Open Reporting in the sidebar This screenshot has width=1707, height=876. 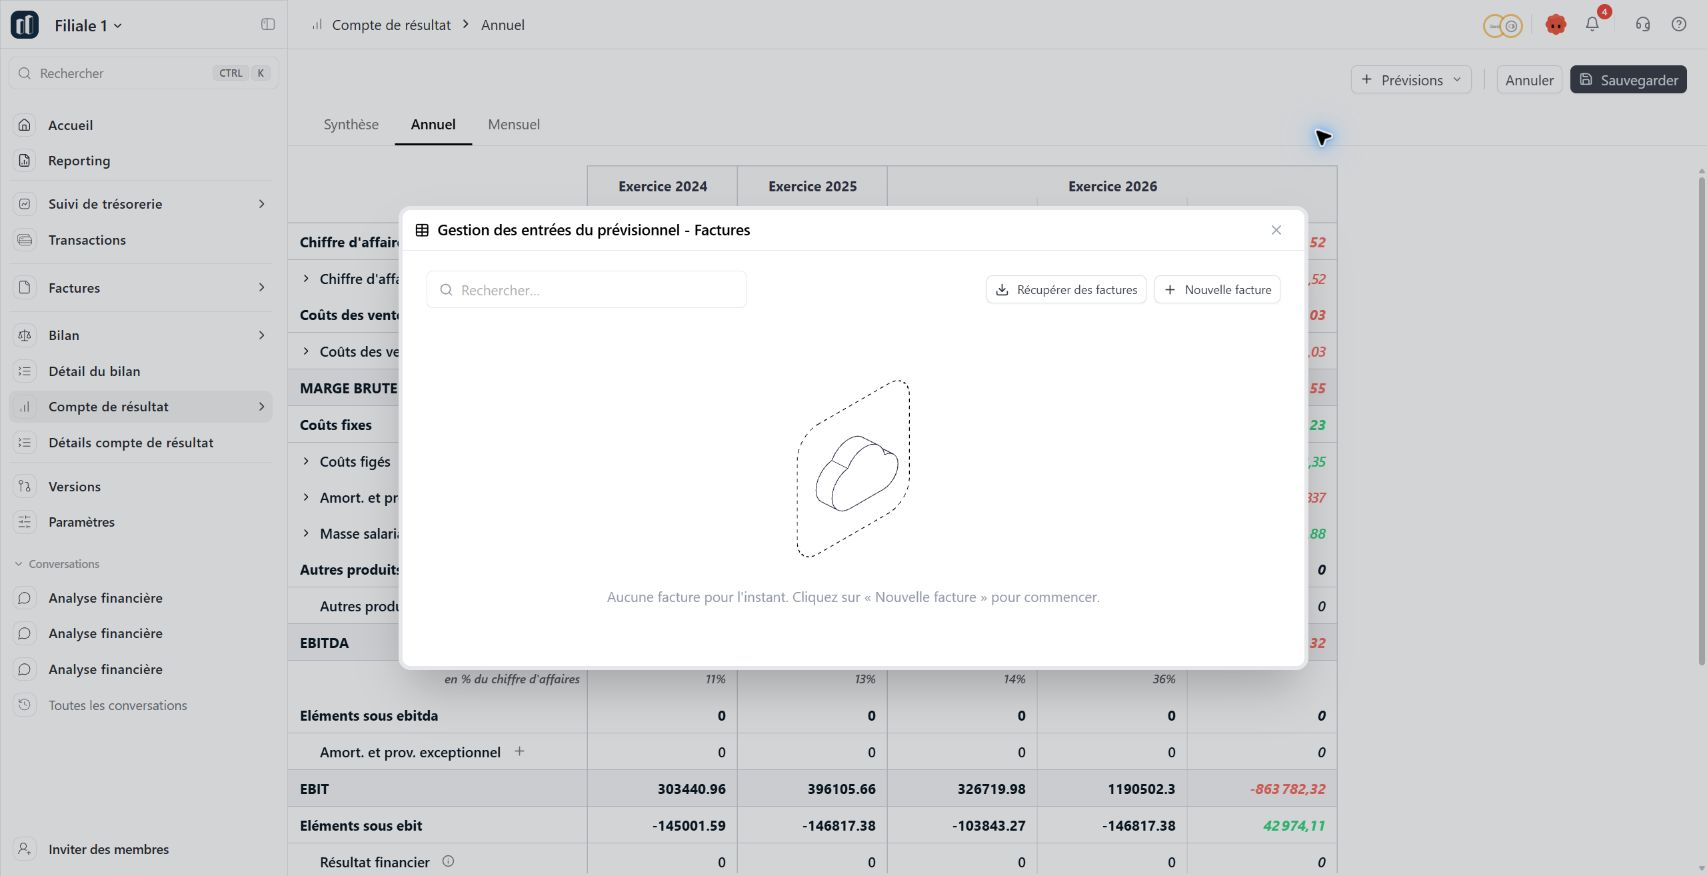pyautogui.click(x=141, y=160)
